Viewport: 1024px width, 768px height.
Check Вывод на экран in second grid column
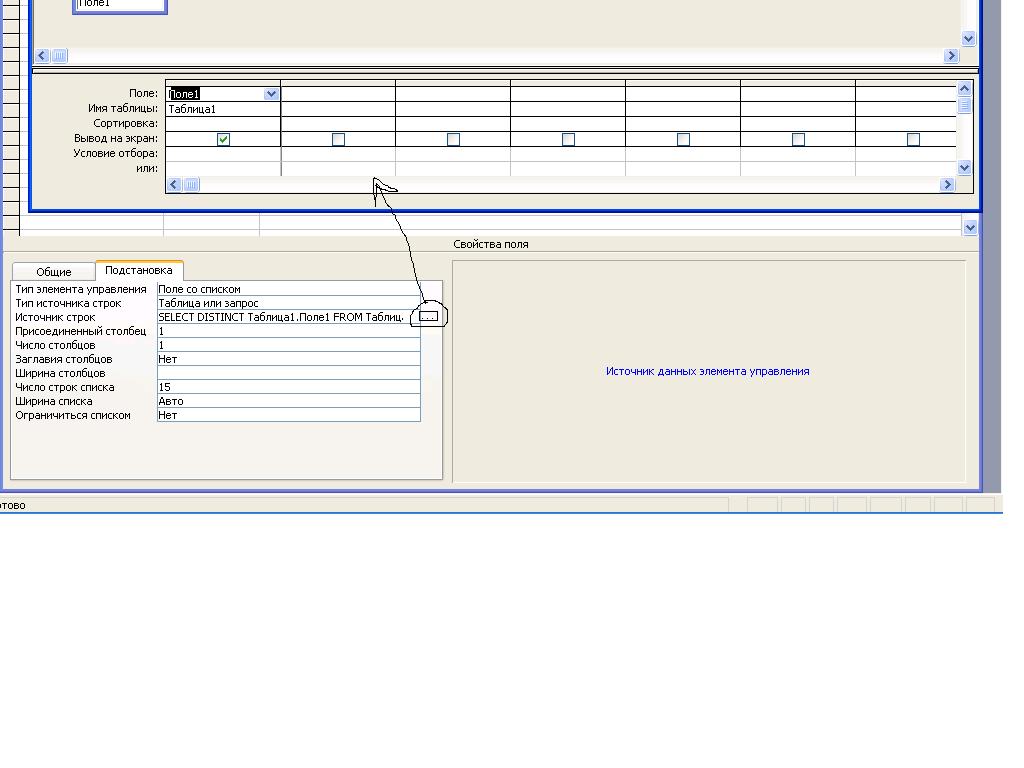point(338,139)
